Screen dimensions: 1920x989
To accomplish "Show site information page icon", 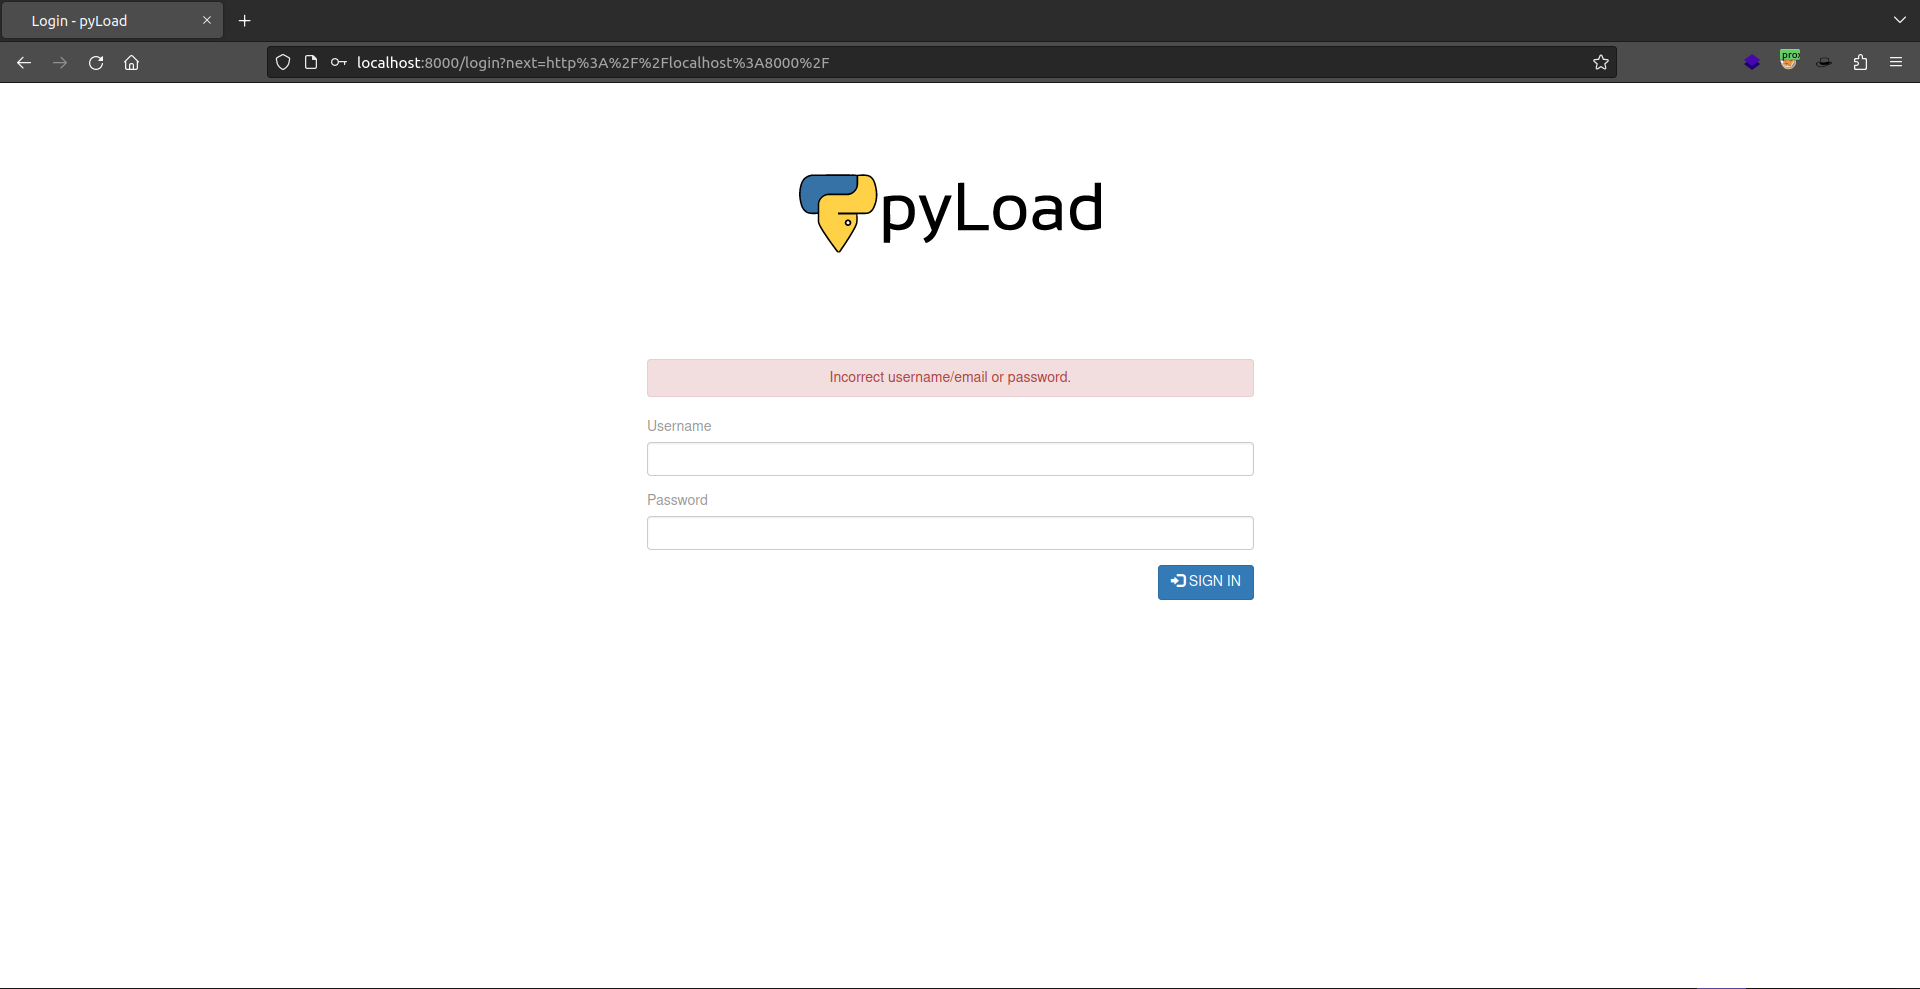I will pyautogui.click(x=311, y=62).
